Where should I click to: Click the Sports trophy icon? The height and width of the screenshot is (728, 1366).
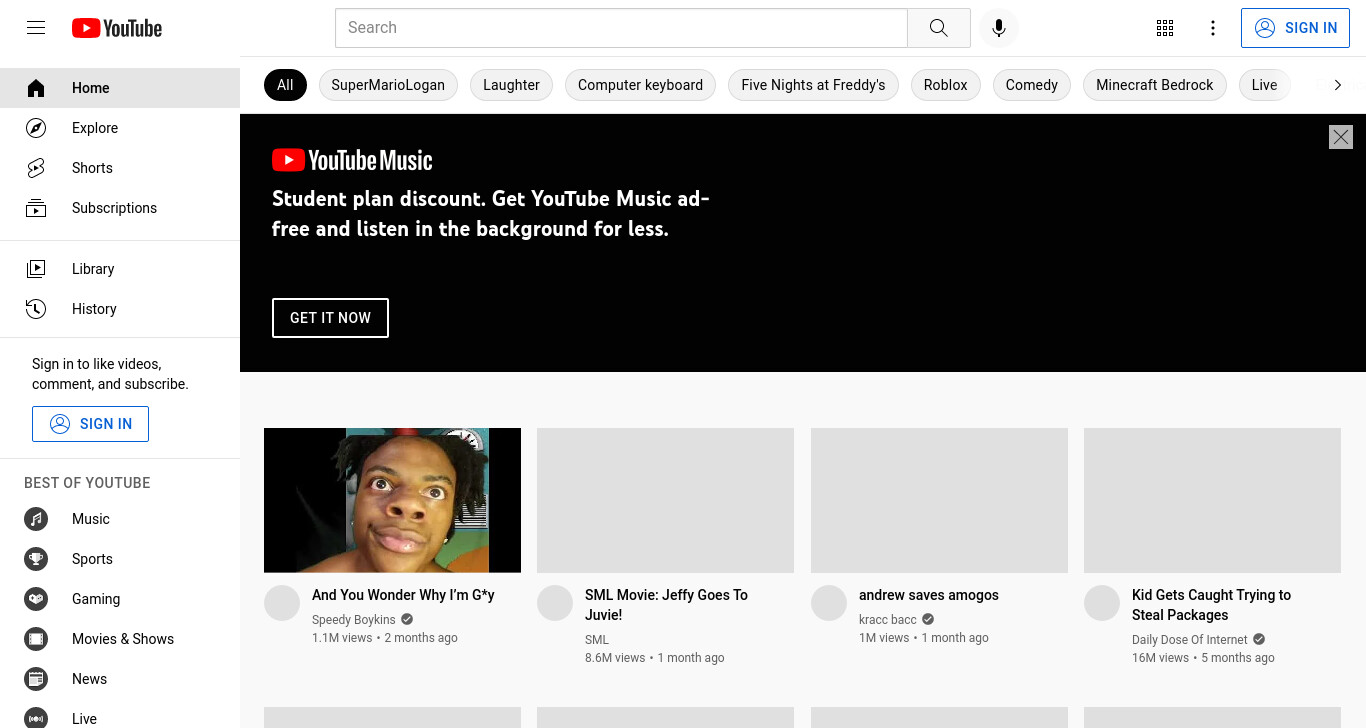pos(36,559)
